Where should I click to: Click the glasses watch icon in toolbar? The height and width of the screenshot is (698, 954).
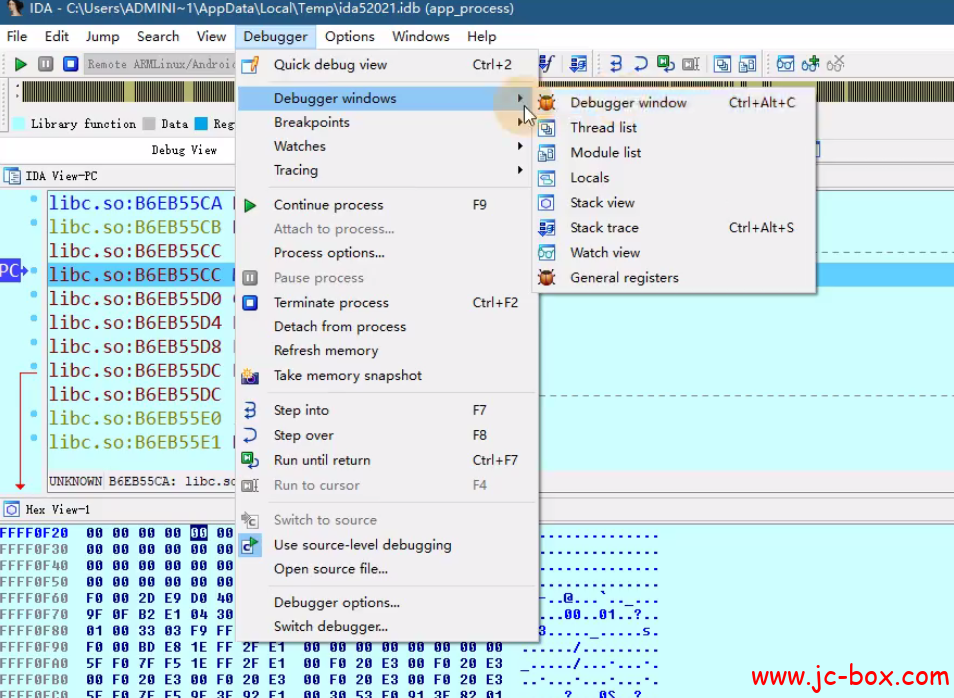[786, 64]
